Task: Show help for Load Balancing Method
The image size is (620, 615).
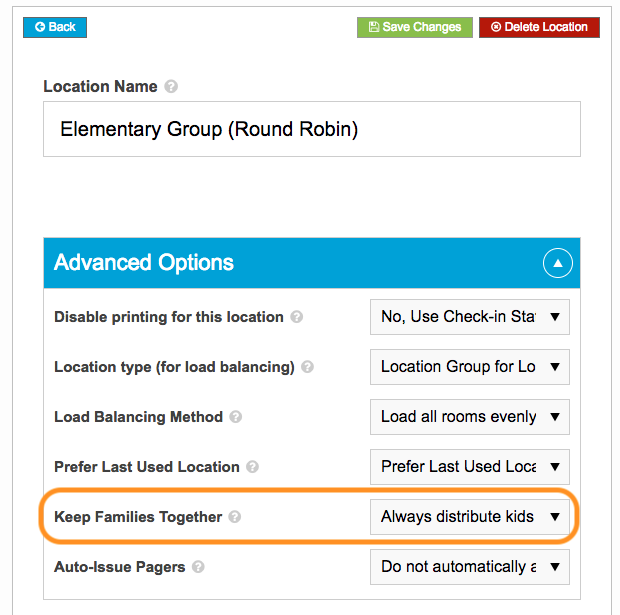Action: pos(236,416)
